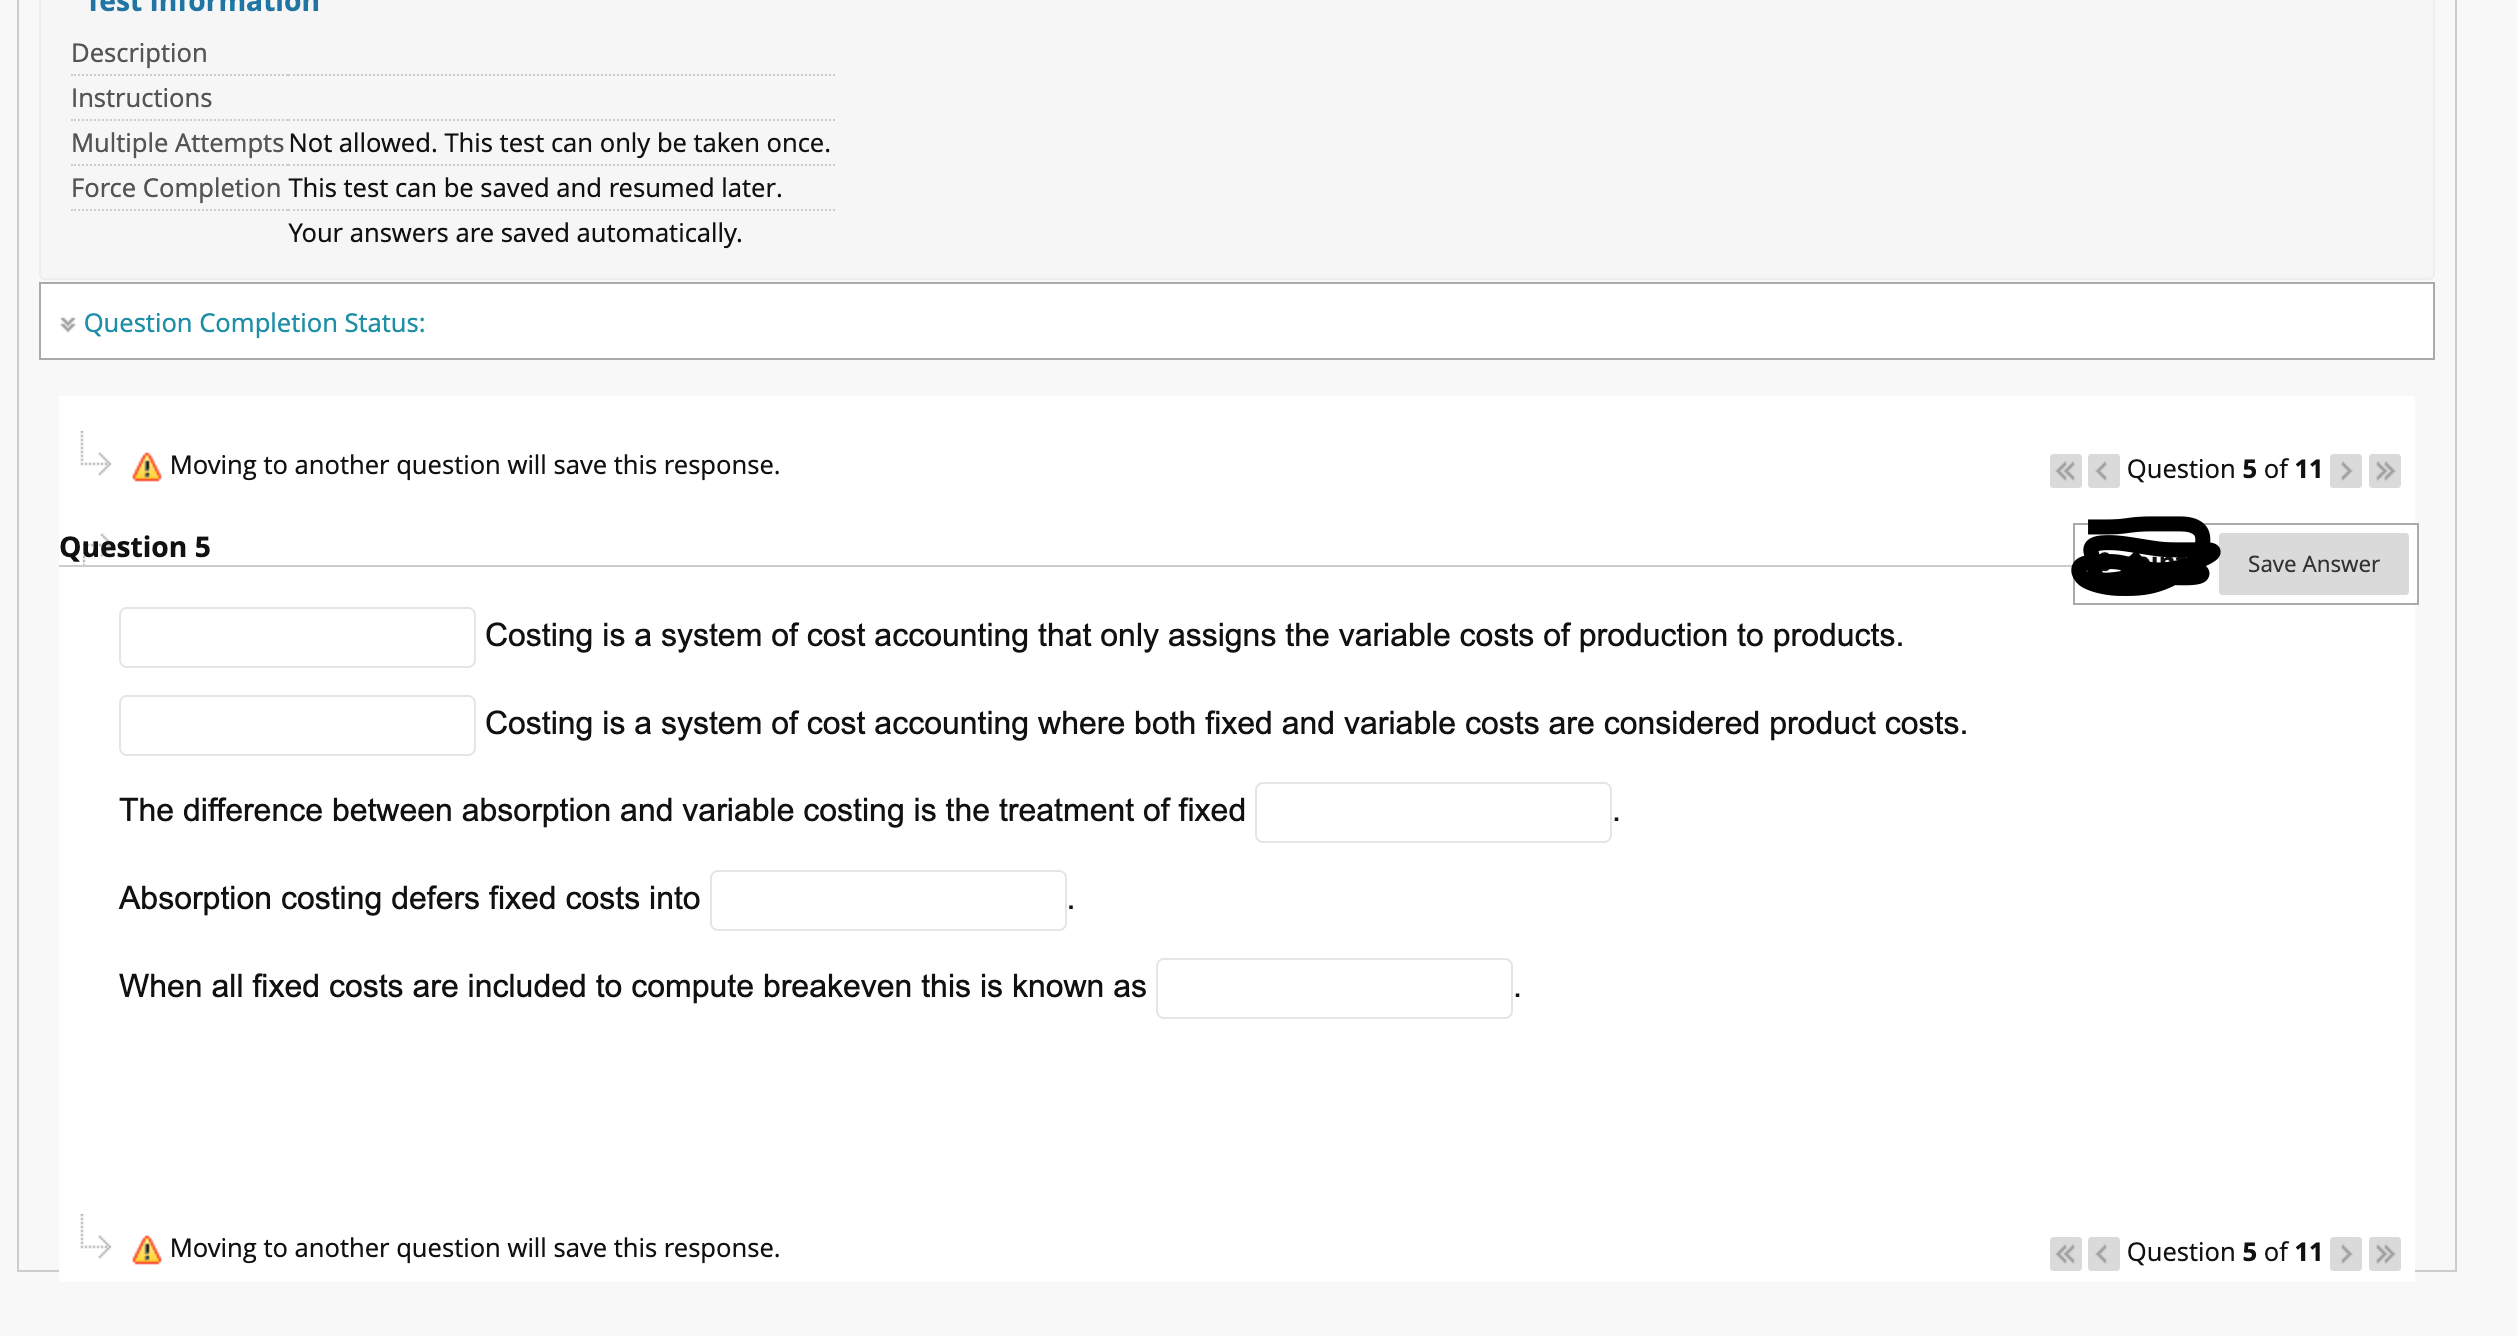The height and width of the screenshot is (1336, 2517).
Task: Jump to last question using bottom double-right arrow
Action: coord(2385,1253)
